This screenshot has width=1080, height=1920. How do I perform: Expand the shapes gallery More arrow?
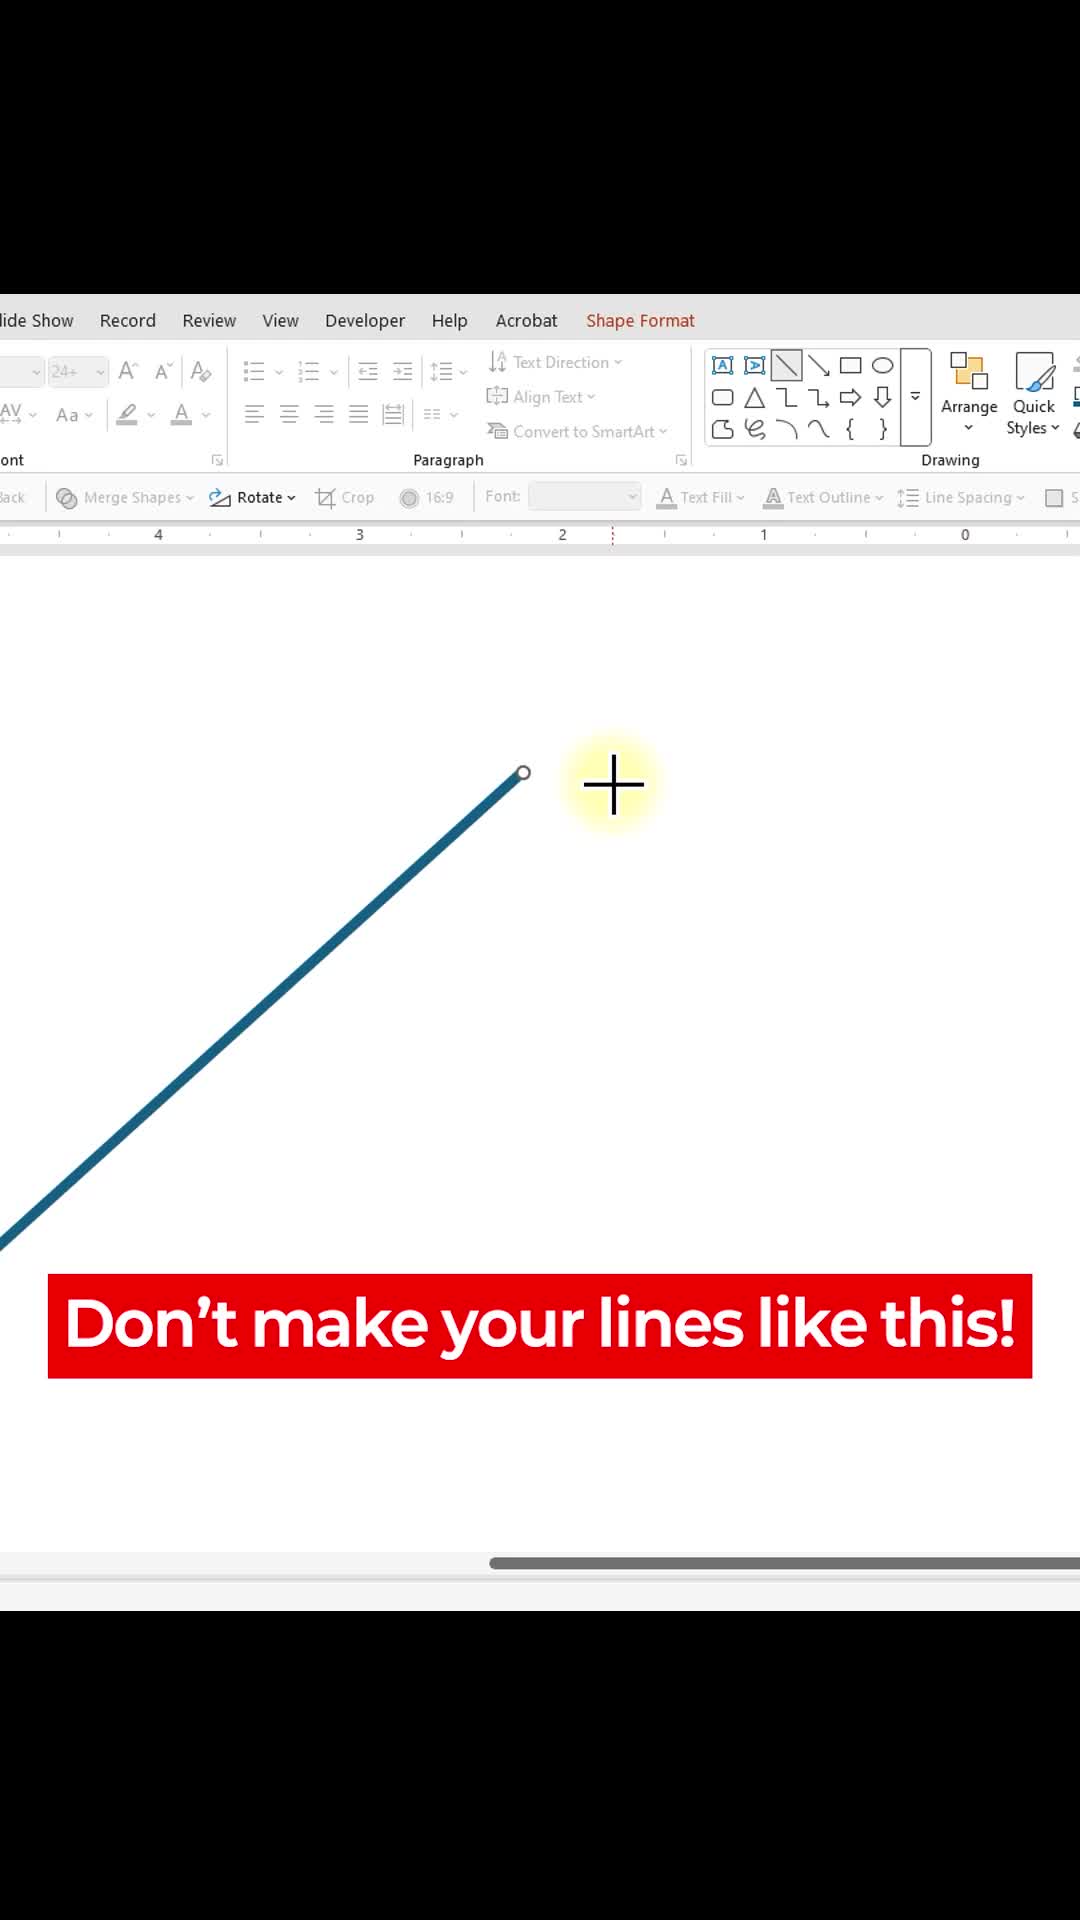click(915, 397)
